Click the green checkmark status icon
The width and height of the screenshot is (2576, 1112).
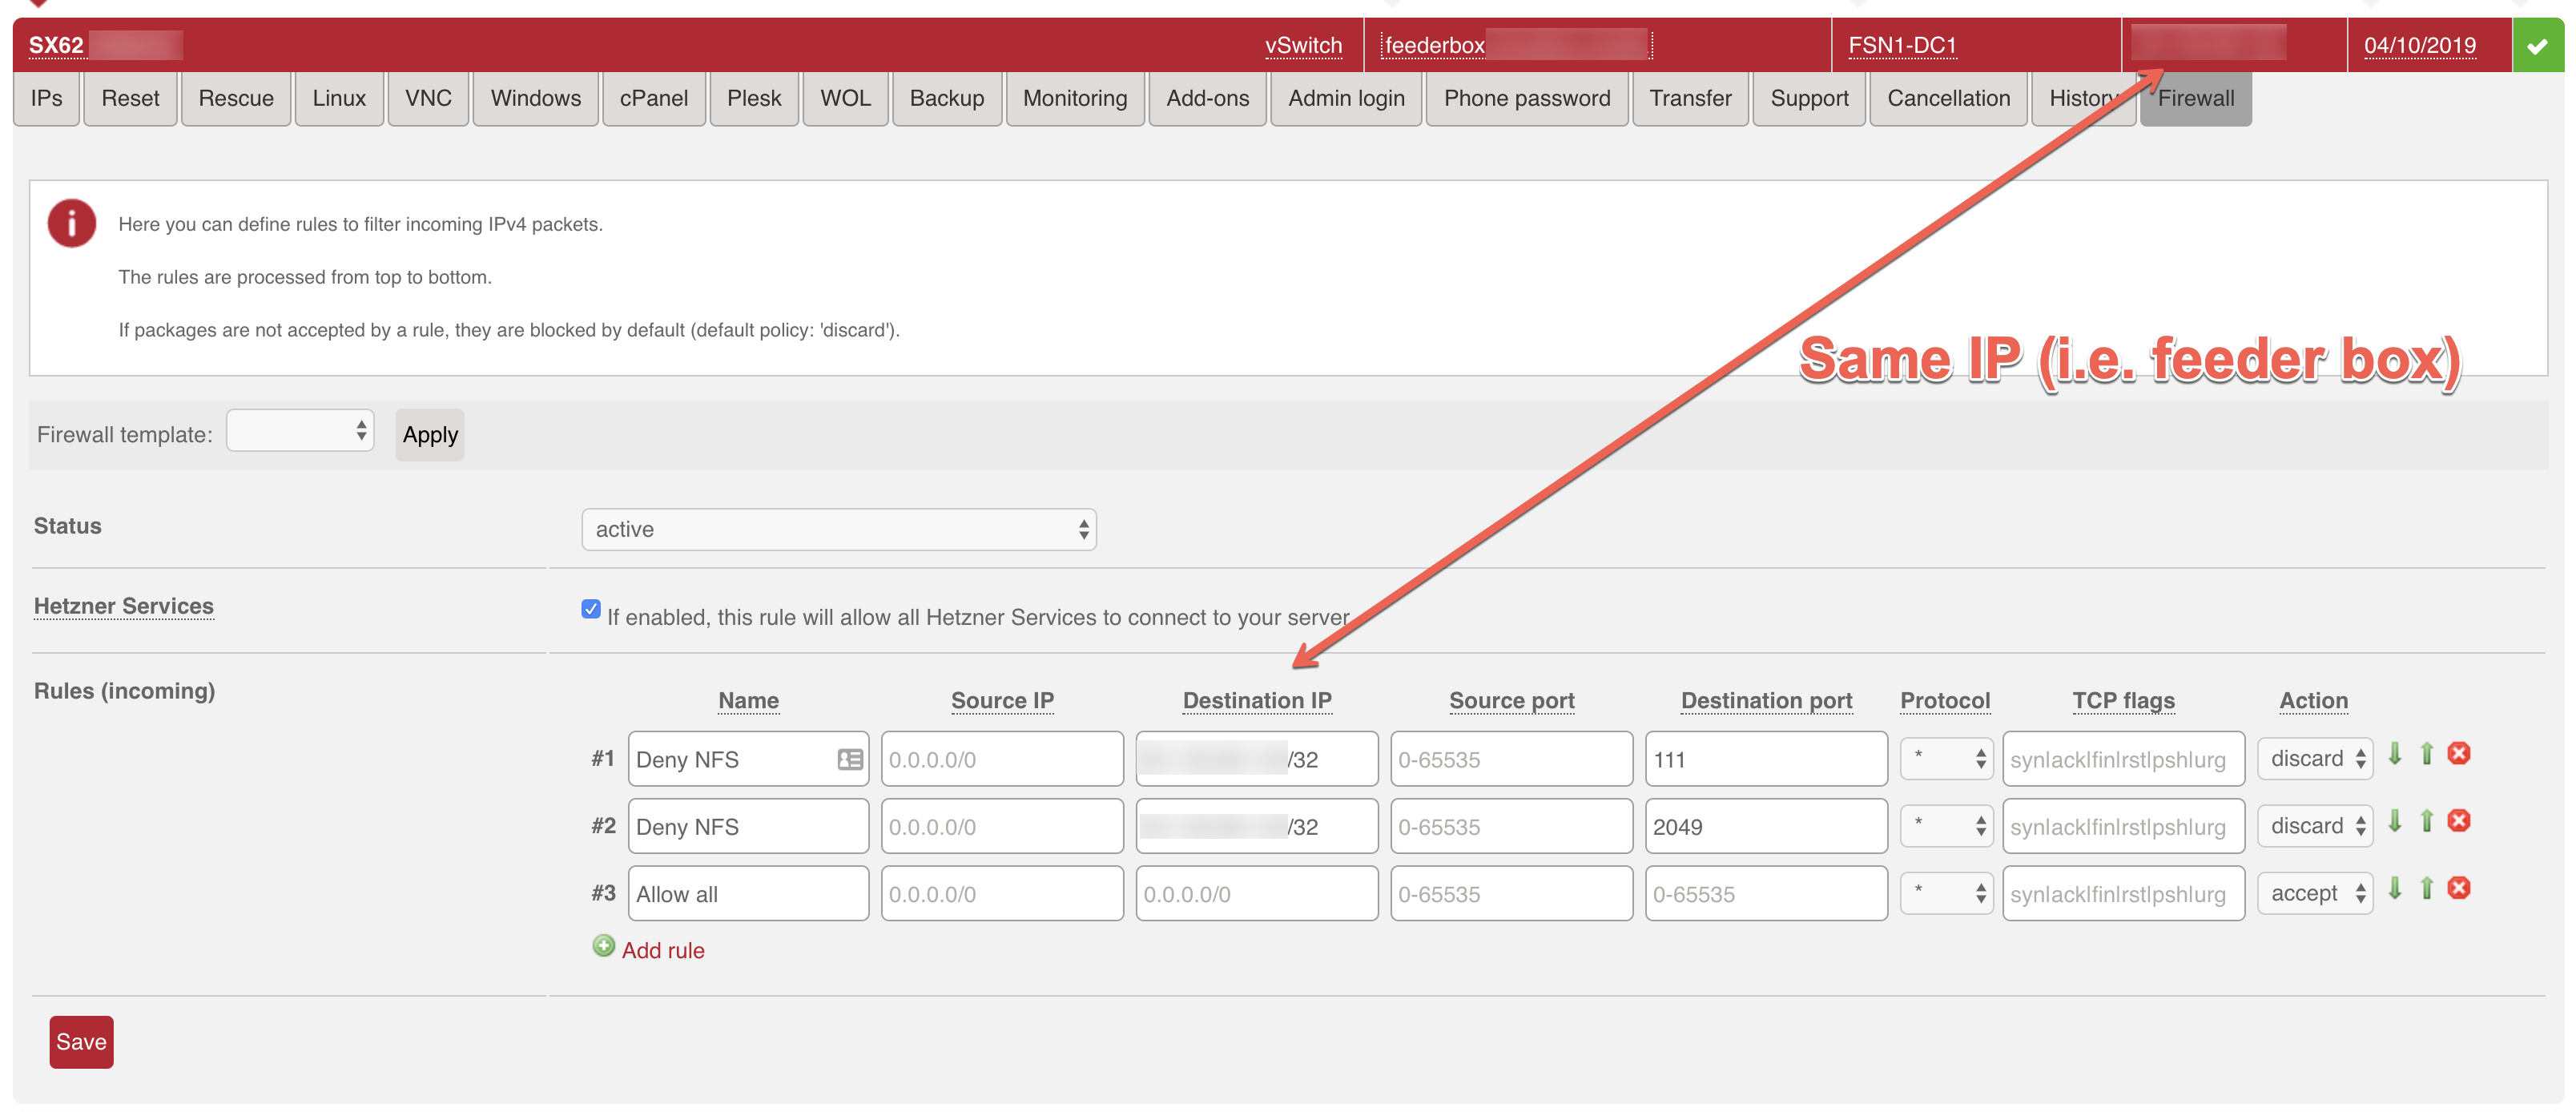coord(2537,46)
